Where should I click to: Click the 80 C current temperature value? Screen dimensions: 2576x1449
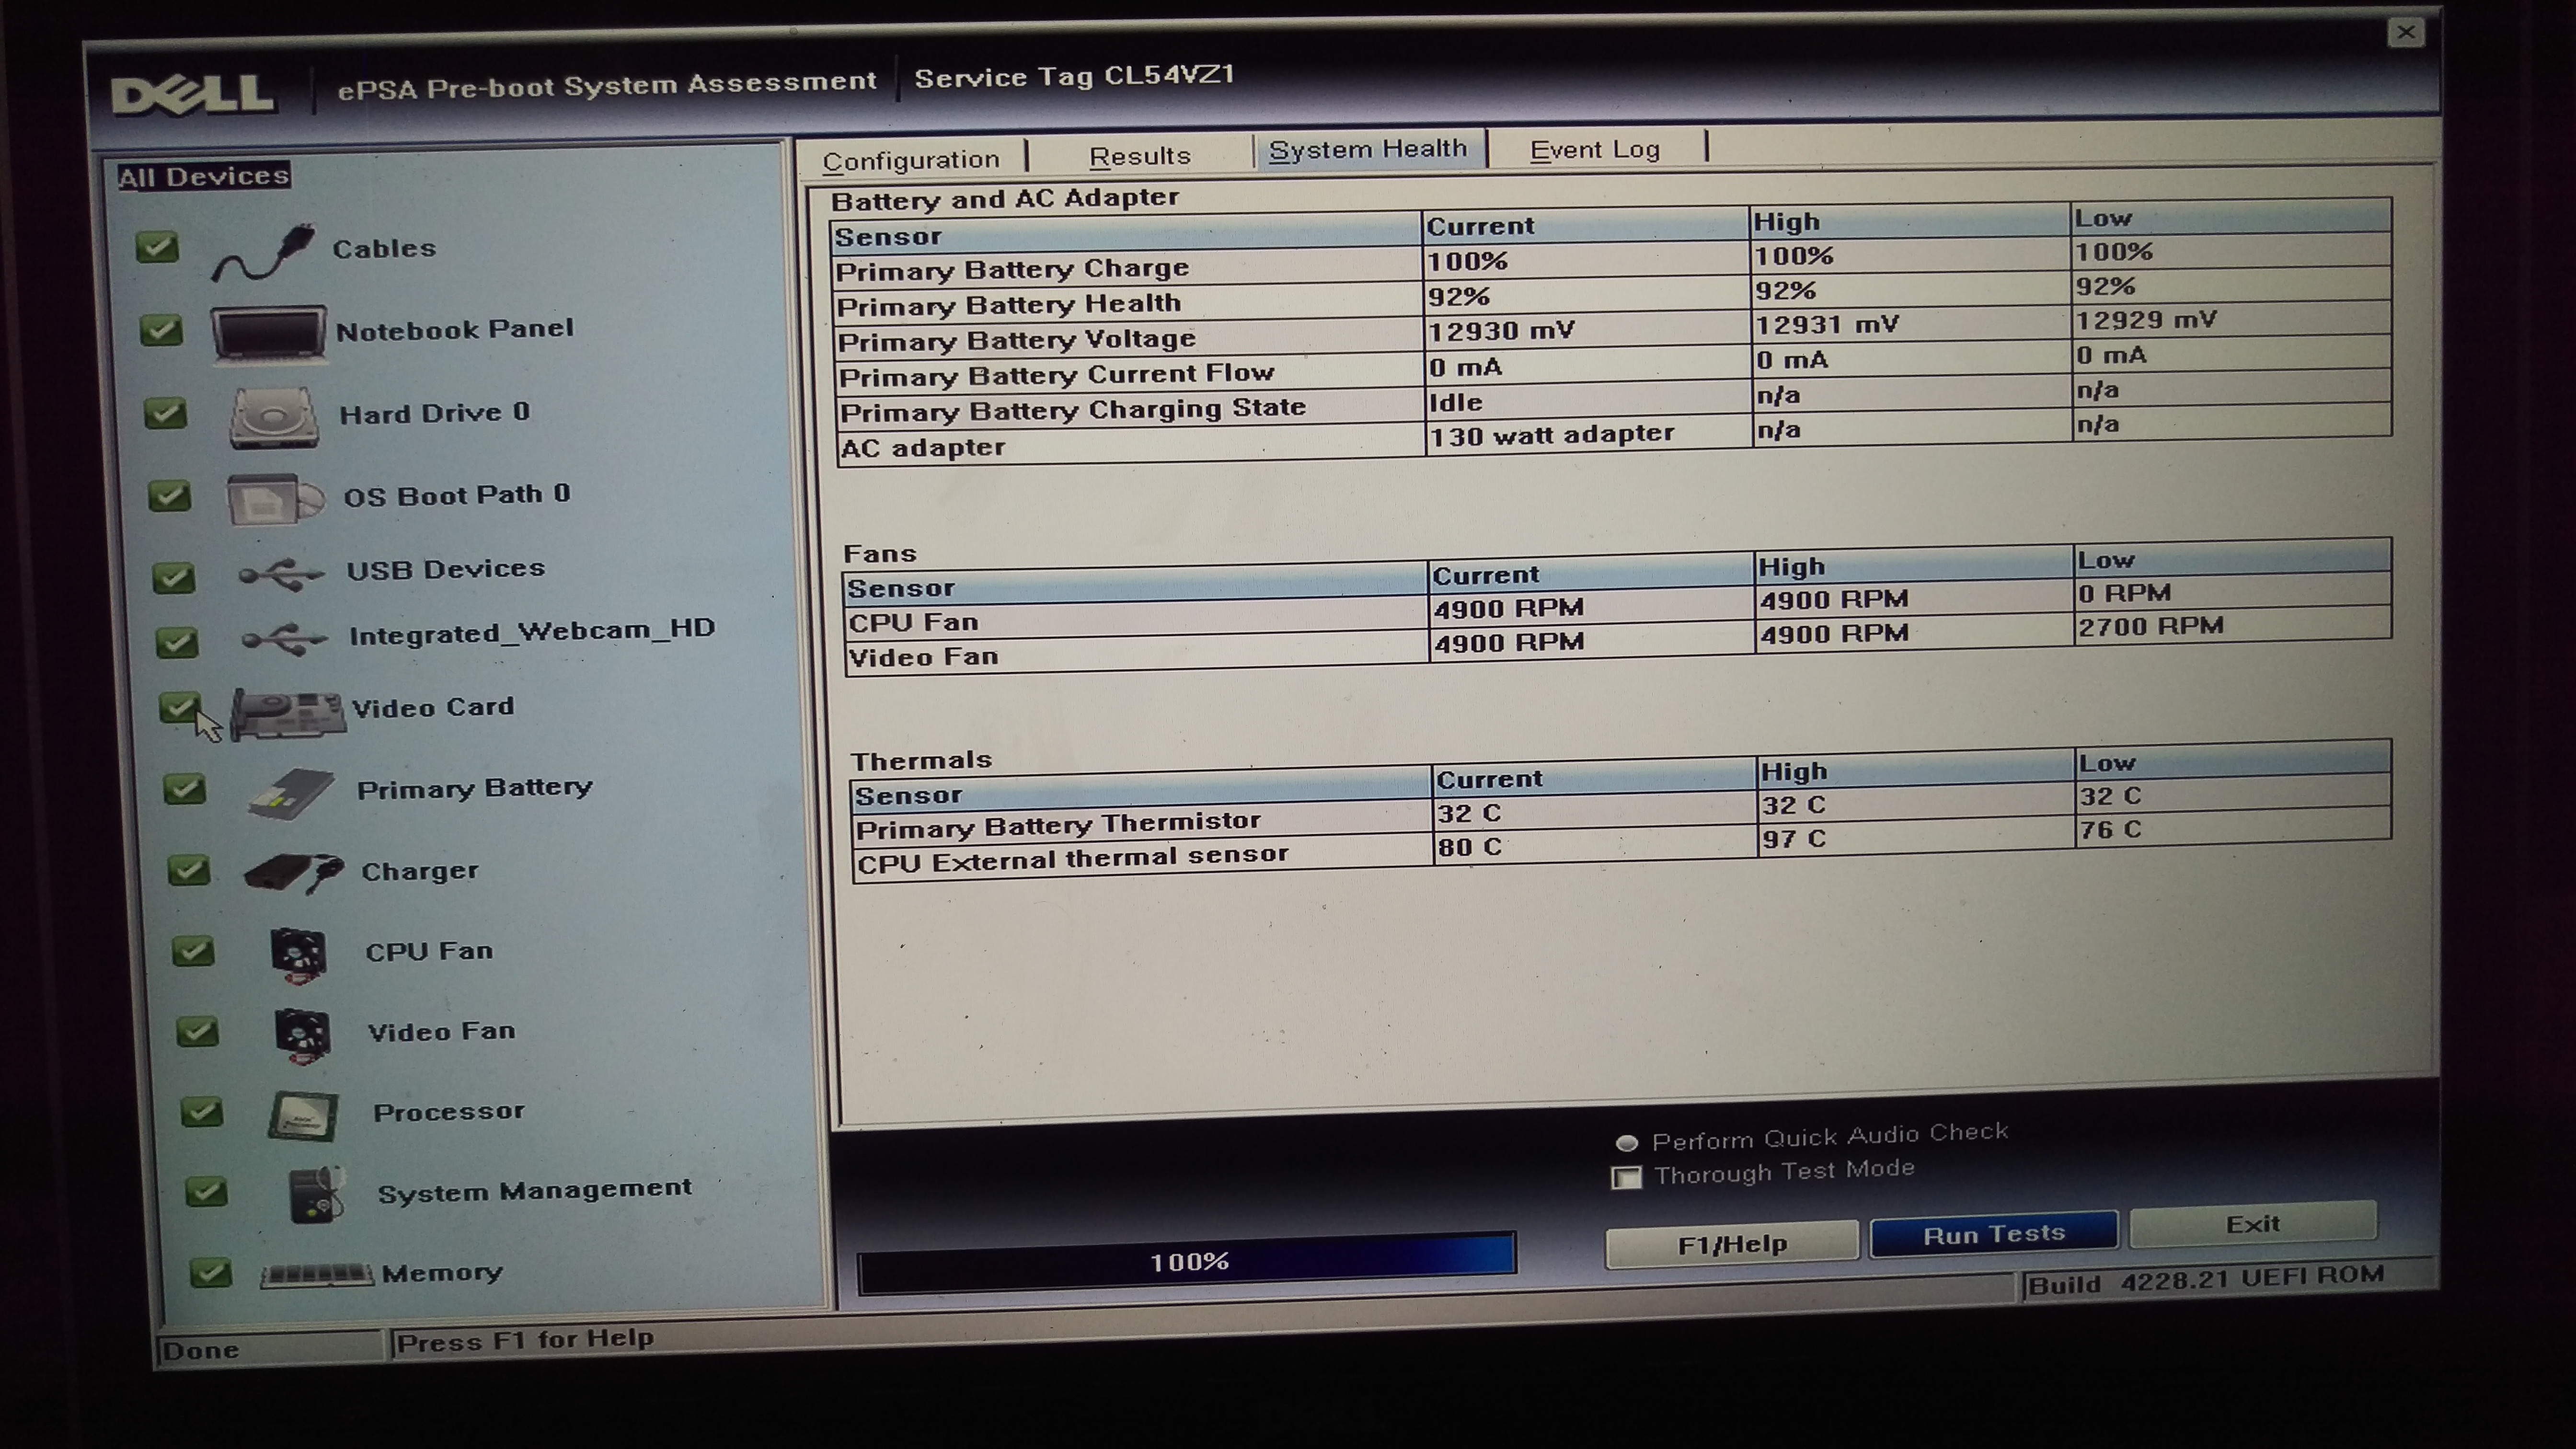coord(1469,847)
